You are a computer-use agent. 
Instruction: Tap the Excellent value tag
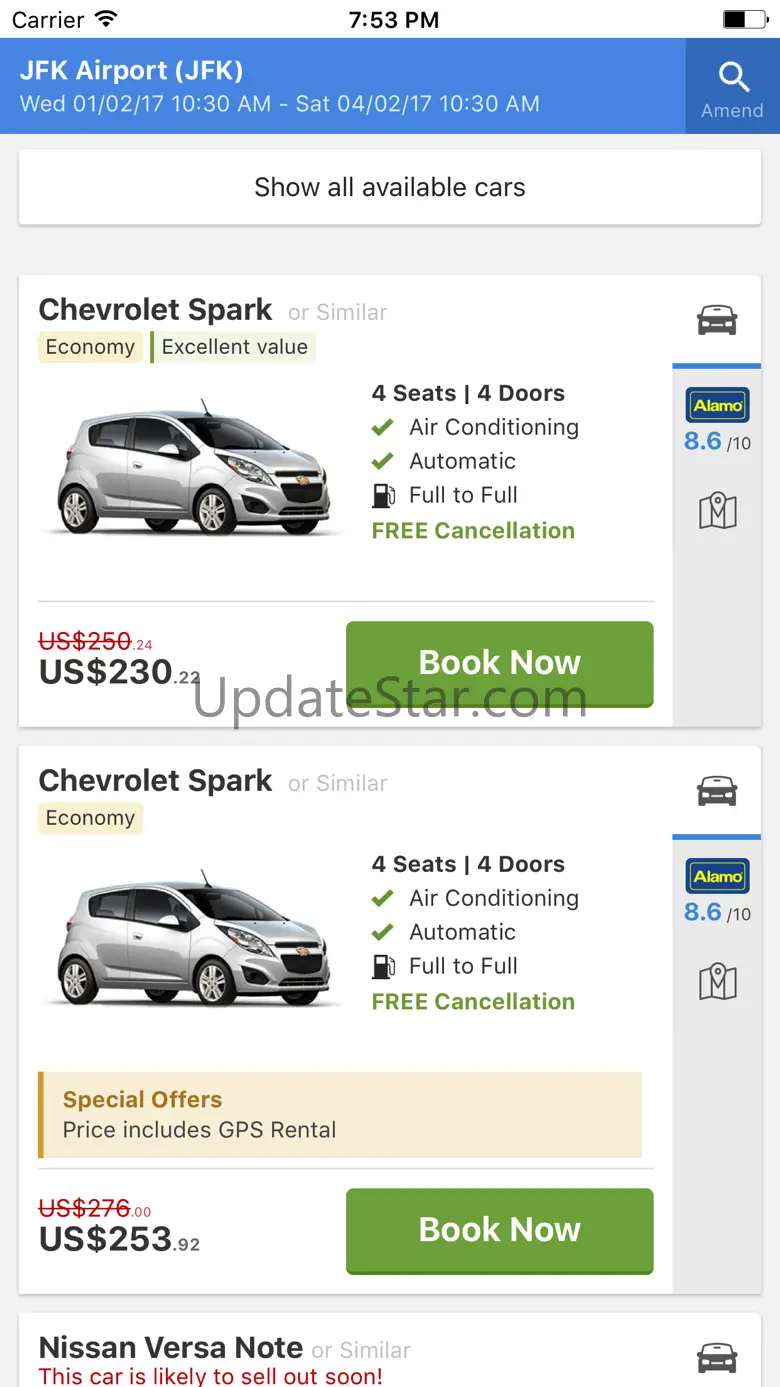234,347
